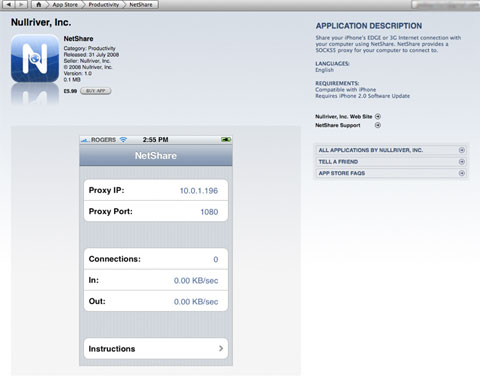Click arrow icon beside NetShare Support
The width and height of the screenshot is (480, 379).
[x=378, y=125]
